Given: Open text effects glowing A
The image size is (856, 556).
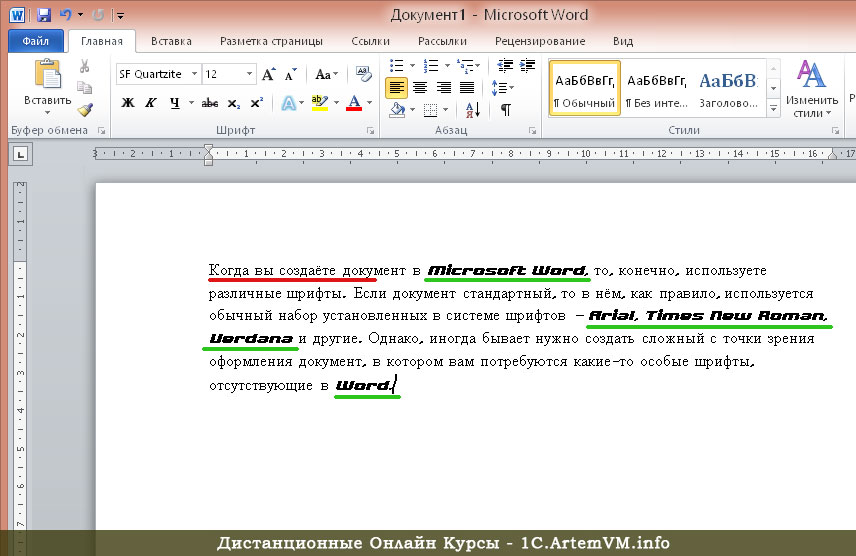Looking at the screenshot, I should tap(289, 103).
